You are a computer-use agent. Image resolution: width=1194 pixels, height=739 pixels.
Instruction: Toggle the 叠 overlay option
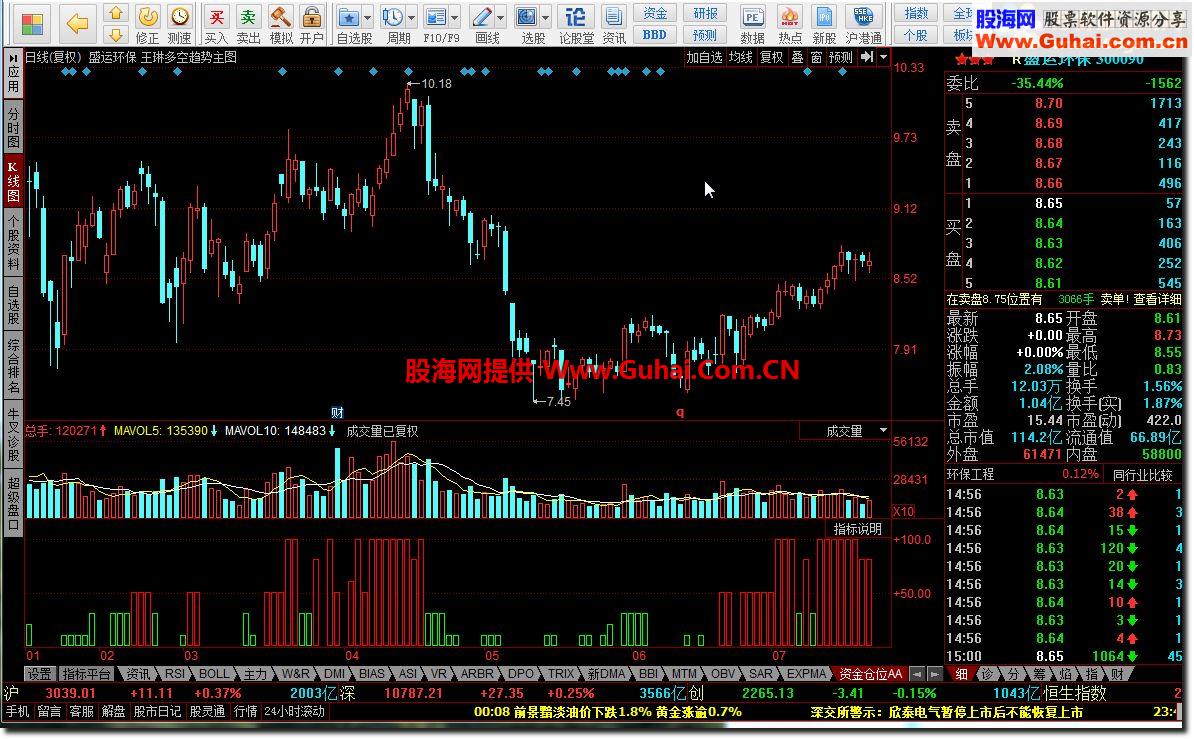(x=797, y=57)
